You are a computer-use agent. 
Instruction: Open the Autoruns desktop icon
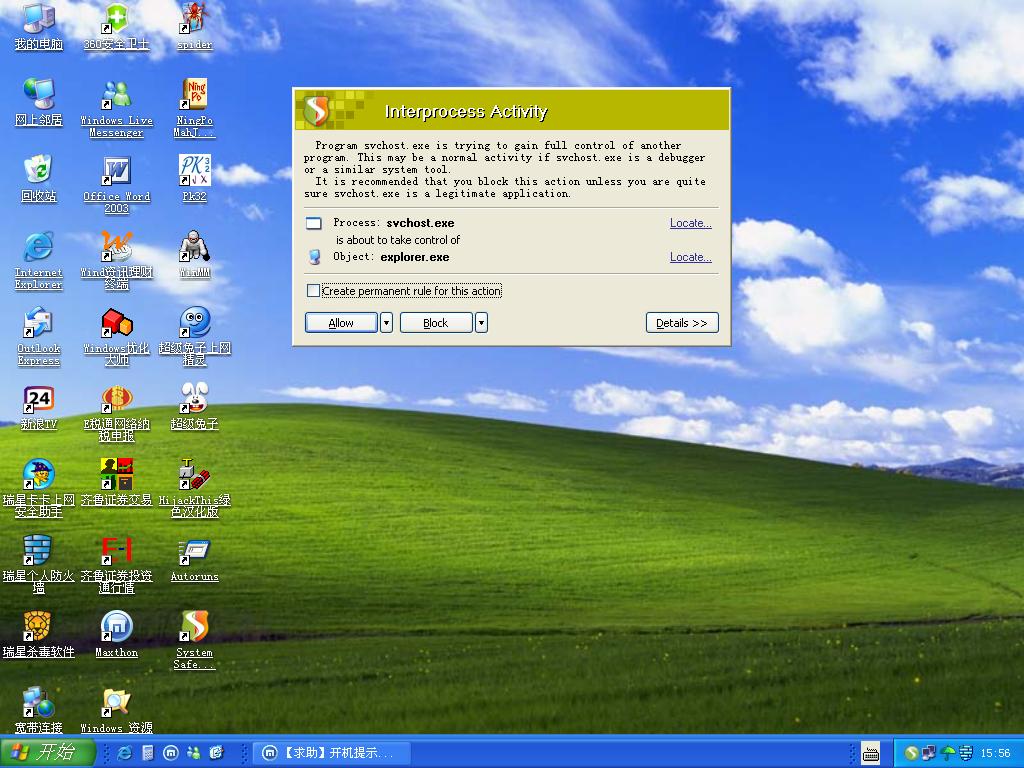[194, 552]
